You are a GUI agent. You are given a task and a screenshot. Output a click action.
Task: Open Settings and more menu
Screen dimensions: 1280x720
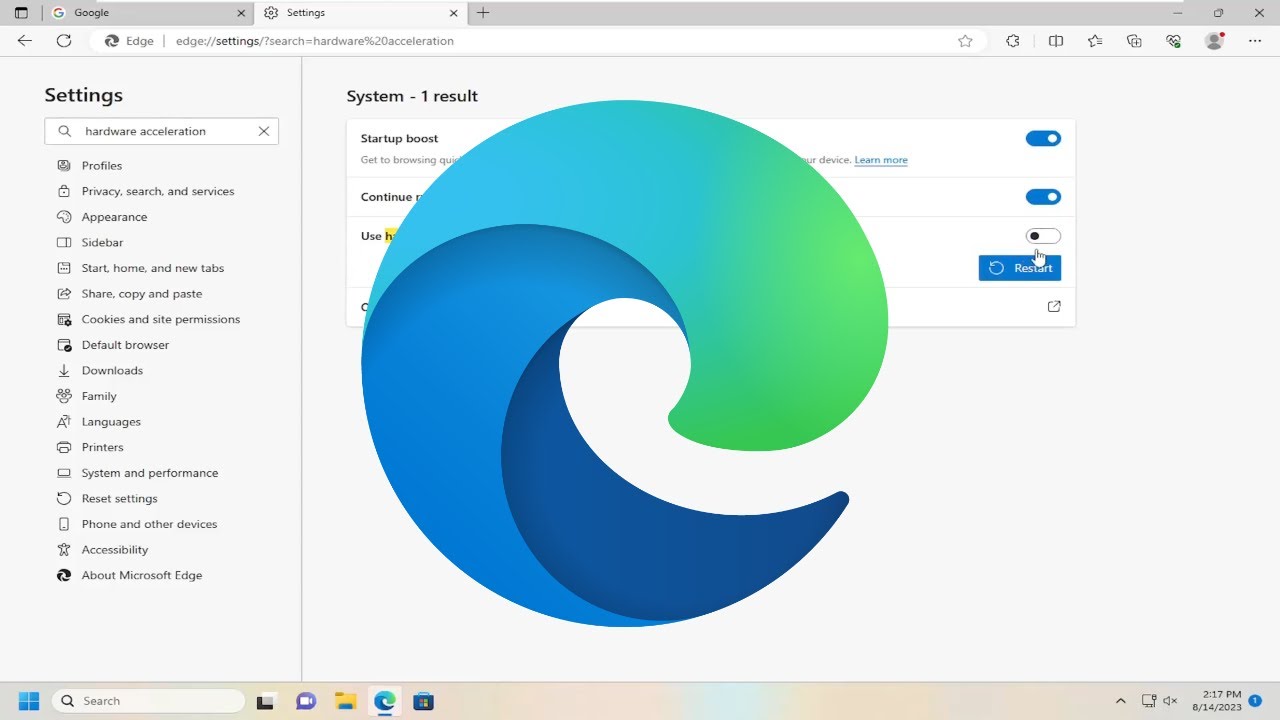pyautogui.click(x=1255, y=41)
